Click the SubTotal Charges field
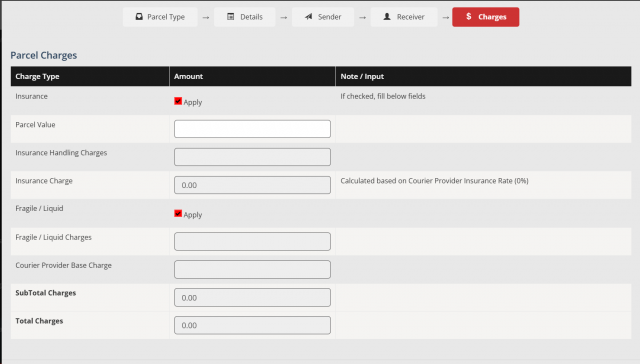 pyautogui.click(x=252, y=297)
